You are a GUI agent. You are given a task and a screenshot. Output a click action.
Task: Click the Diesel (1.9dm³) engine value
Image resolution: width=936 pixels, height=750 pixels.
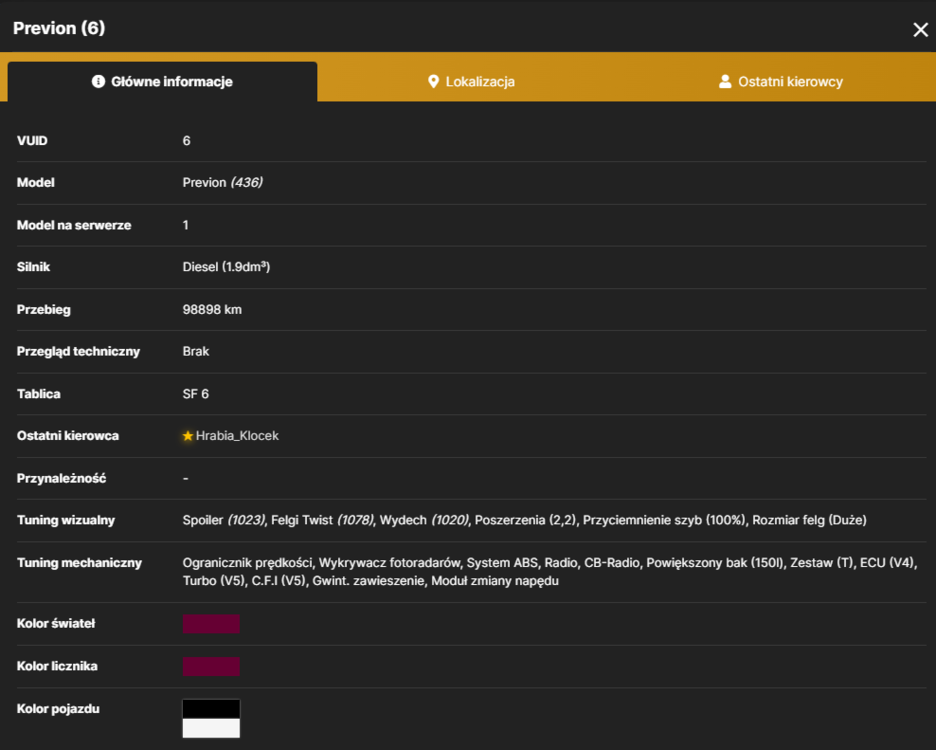tap(226, 267)
